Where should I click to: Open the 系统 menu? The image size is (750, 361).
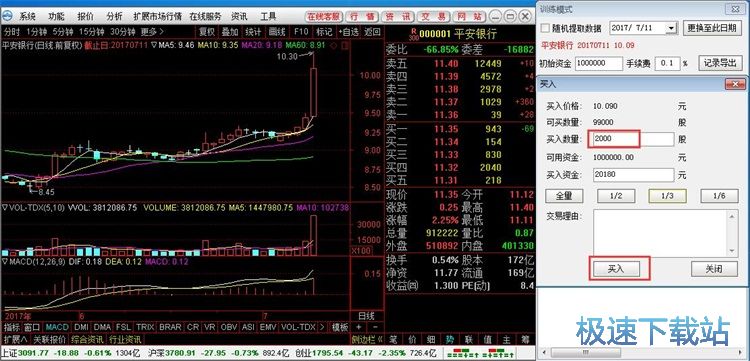(x=27, y=16)
